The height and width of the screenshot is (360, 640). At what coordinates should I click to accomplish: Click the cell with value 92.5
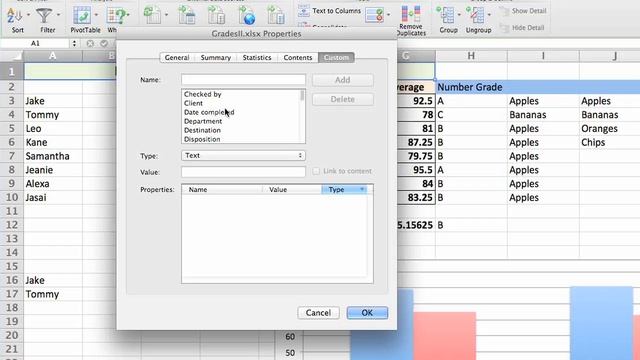pos(416,101)
